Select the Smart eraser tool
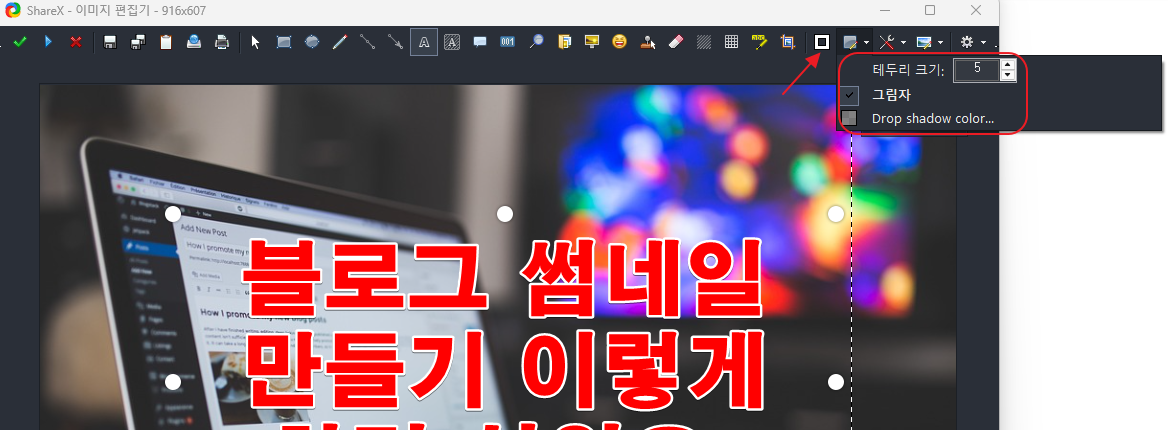1168x430 pixels. [x=676, y=42]
